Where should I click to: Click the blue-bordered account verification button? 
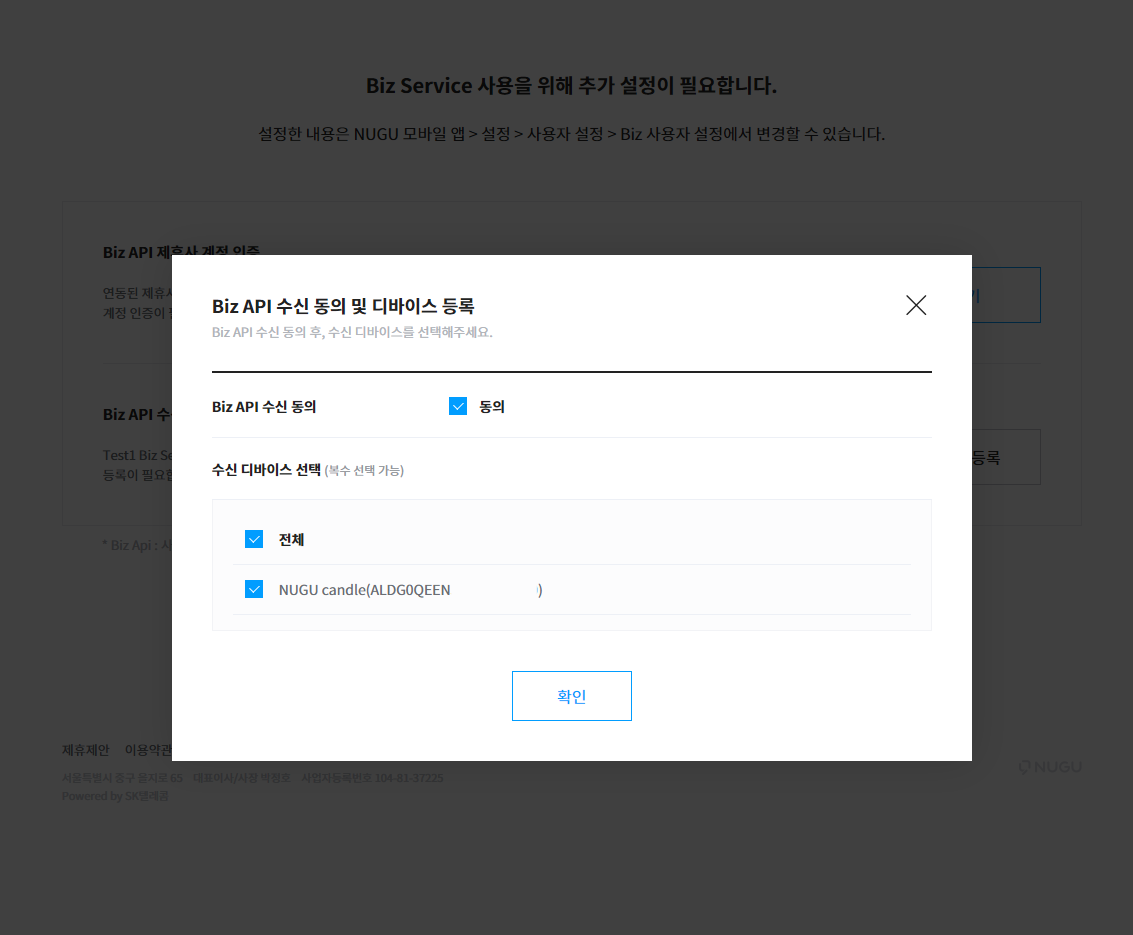click(1006, 295)
